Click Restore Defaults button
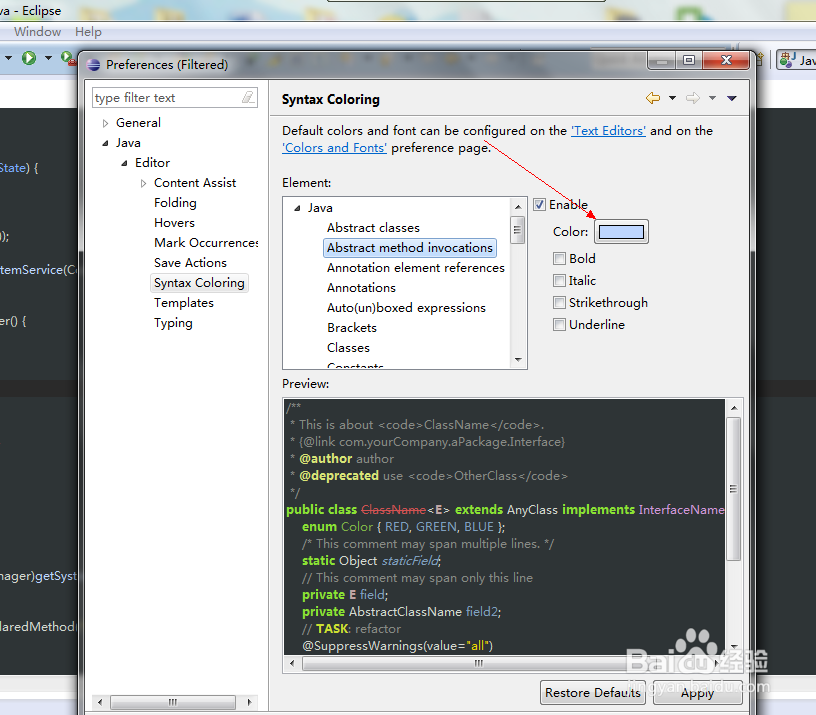 [x=593, y=693]
